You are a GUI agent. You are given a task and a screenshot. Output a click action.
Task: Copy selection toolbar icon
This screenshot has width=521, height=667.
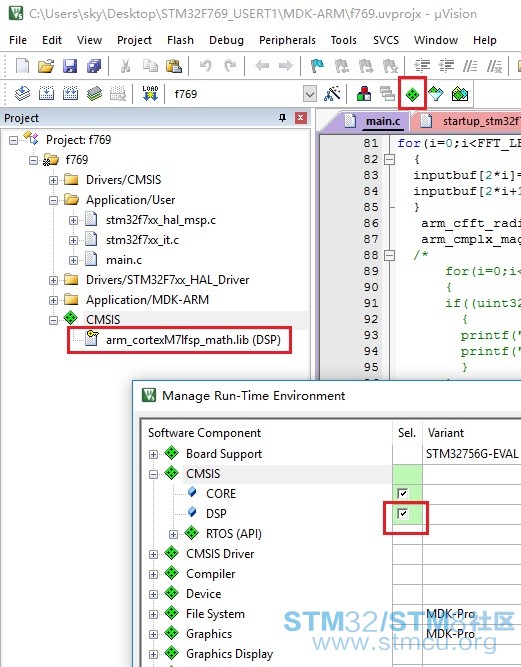pos(150,66)
